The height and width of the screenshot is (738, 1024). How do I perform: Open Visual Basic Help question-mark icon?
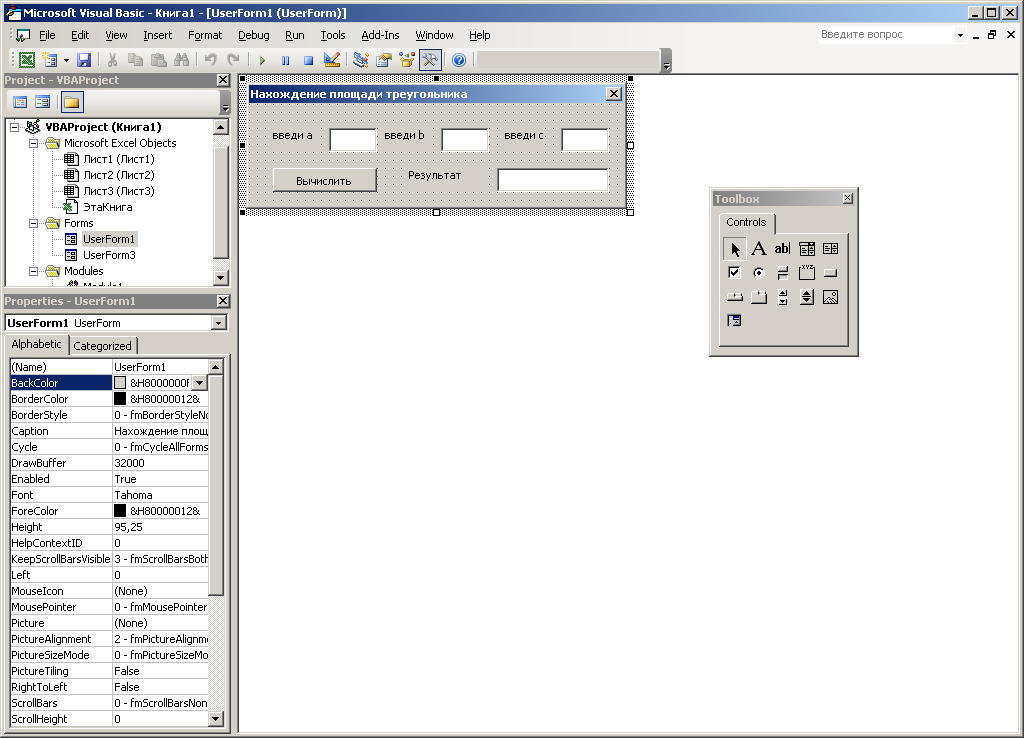(x=459, y=60)
